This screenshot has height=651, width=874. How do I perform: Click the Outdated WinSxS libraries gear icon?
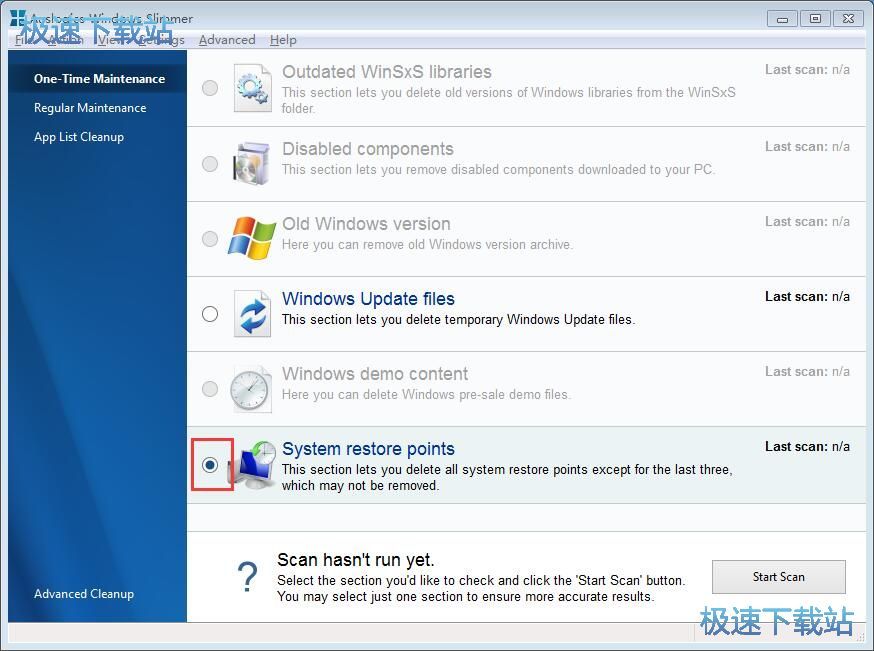pyautogui.click(x=252, y=88)
